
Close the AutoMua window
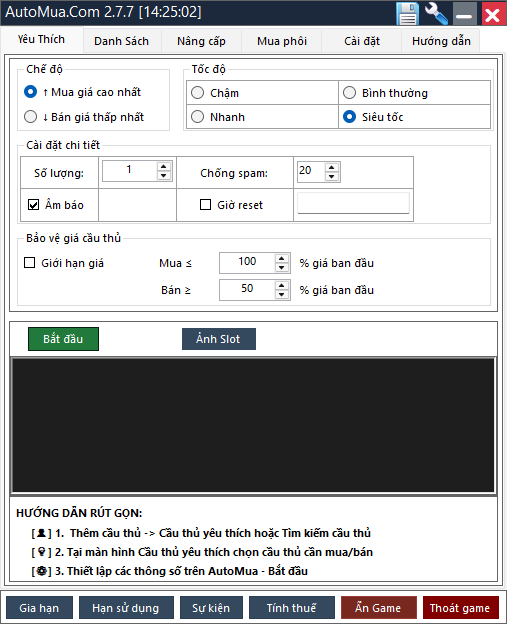click(x=493, y=14)
